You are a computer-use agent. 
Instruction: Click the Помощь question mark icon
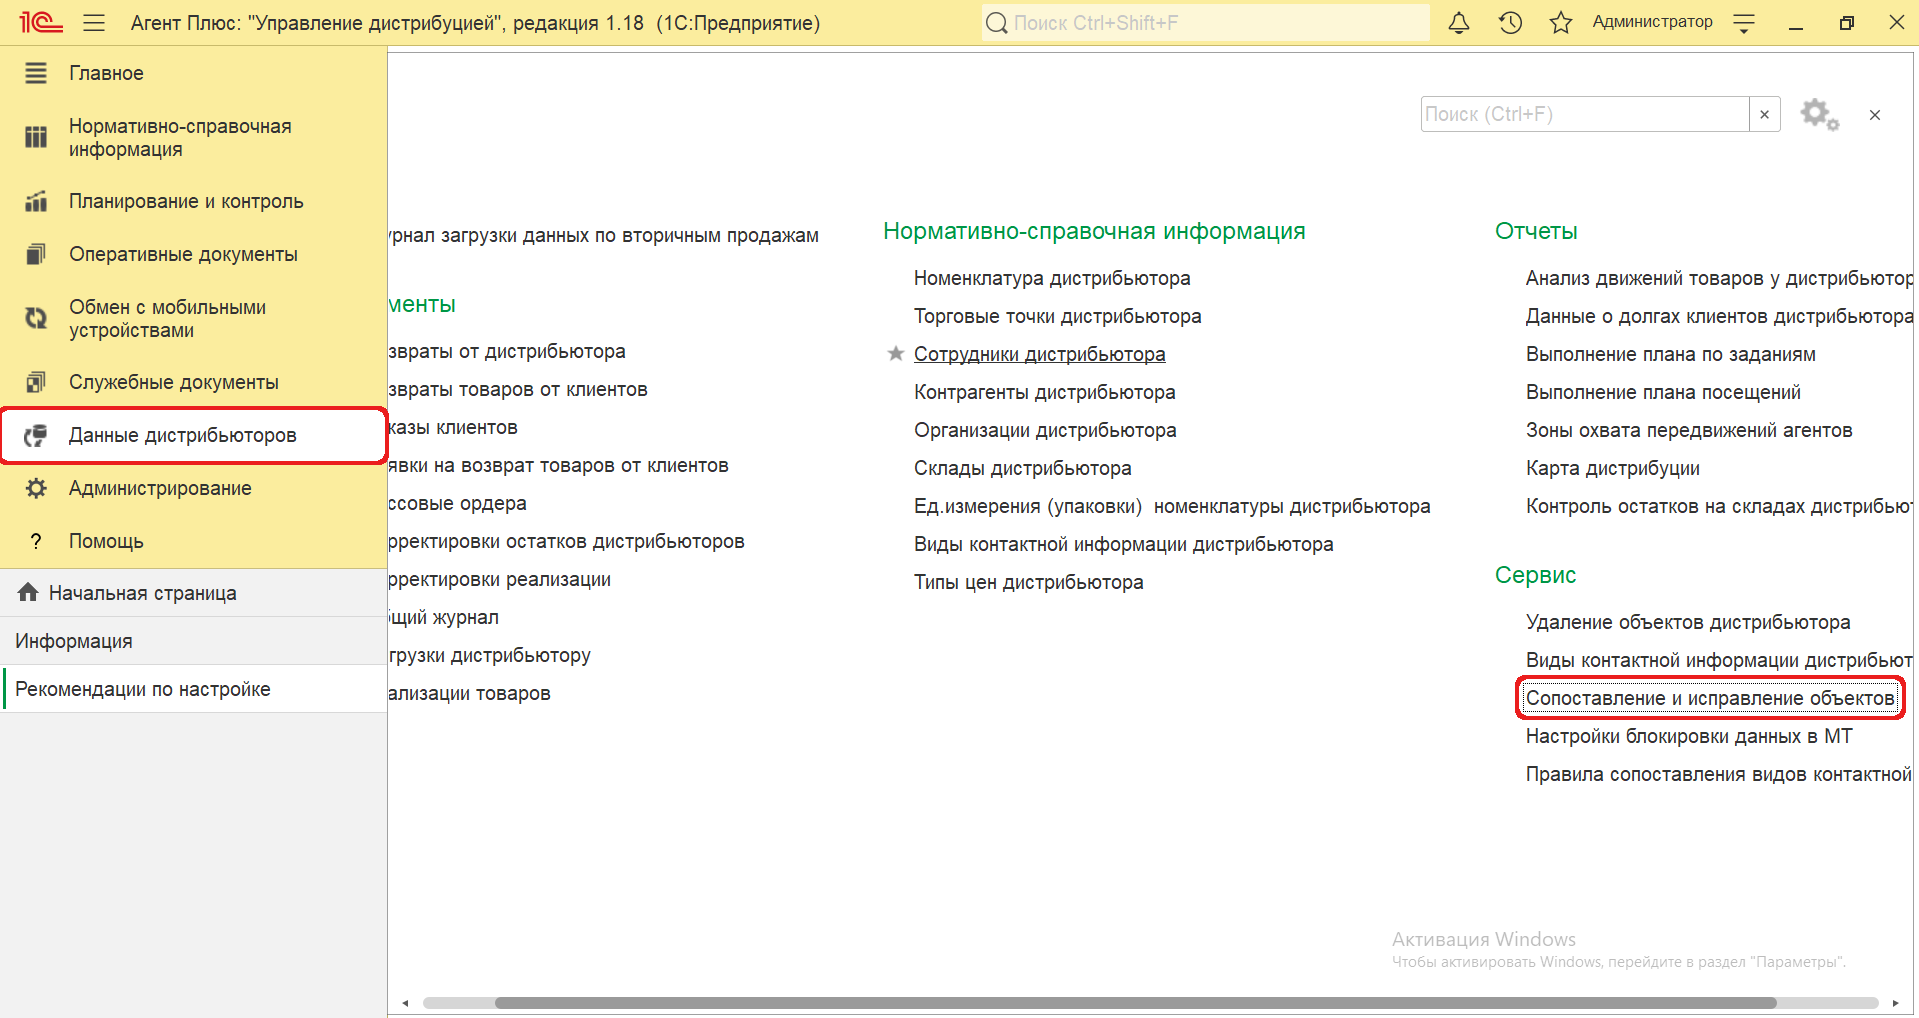(36, 541)
